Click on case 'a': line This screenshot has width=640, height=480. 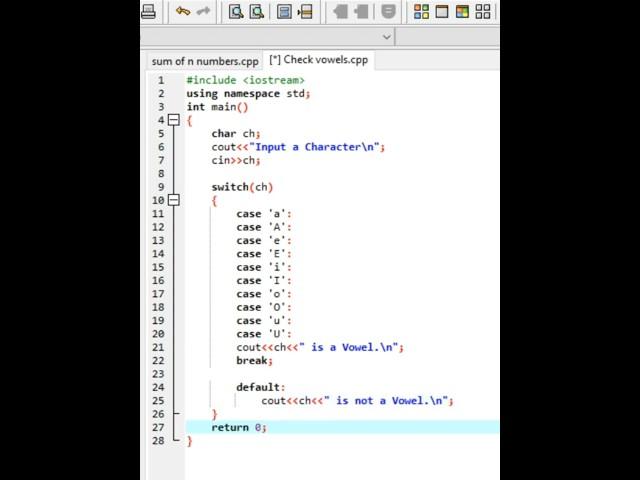click(x=264, y=214)
